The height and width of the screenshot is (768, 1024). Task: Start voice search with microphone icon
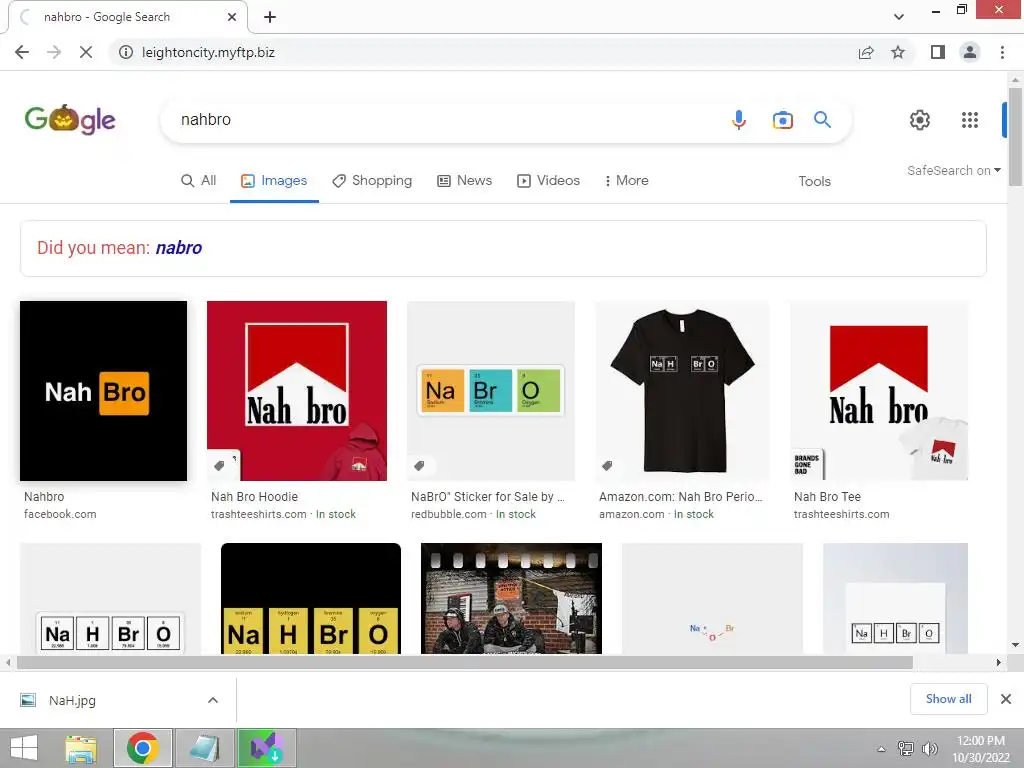739,120
